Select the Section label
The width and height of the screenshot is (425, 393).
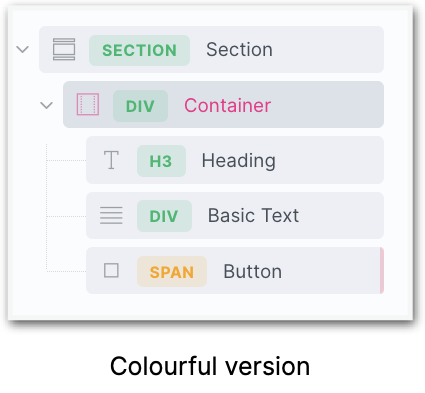click(x=239, y=50)
